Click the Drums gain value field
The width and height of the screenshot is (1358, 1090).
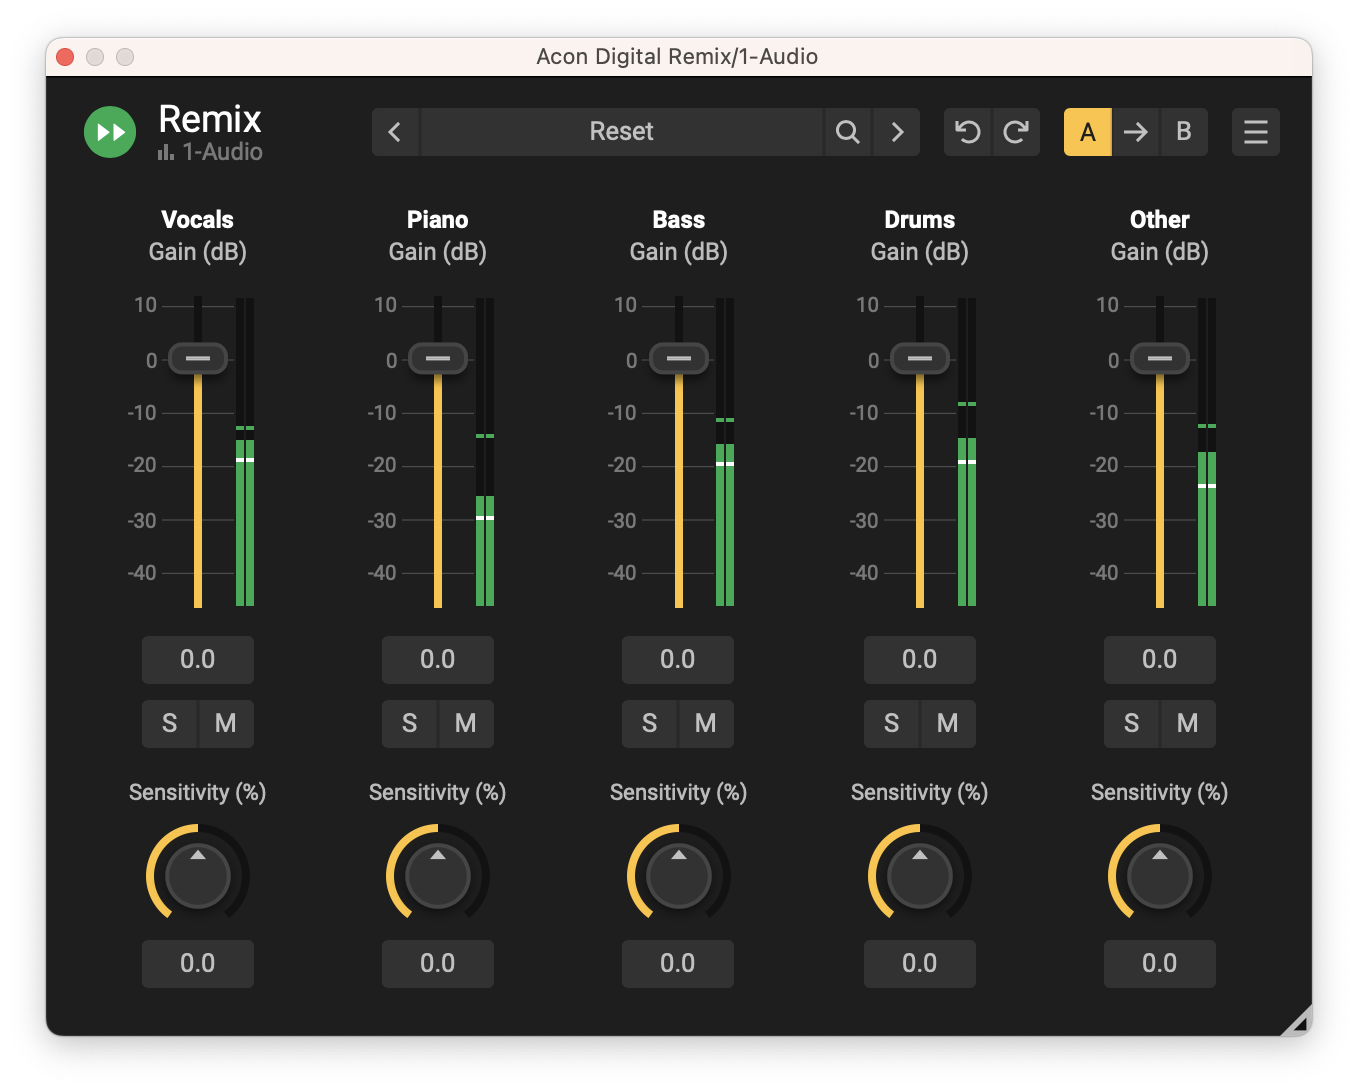click(x=919, y=660)
